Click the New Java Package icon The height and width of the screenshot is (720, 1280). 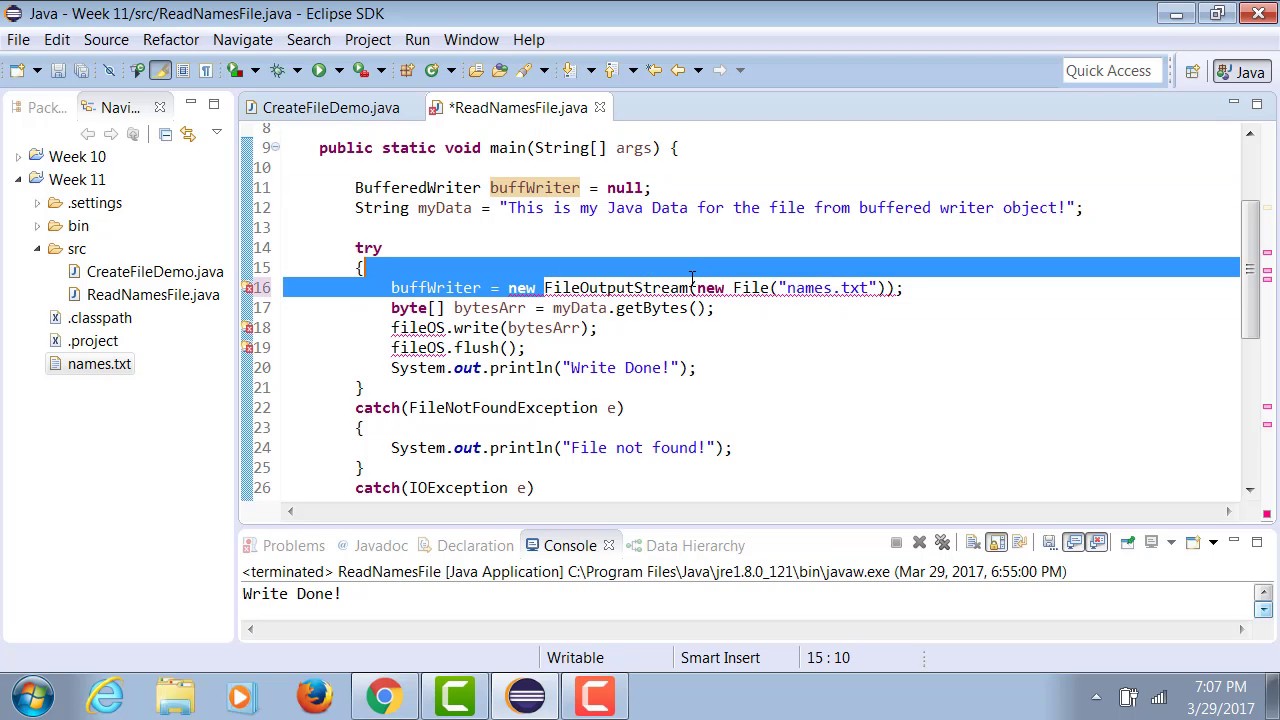[x=407, y=70]
